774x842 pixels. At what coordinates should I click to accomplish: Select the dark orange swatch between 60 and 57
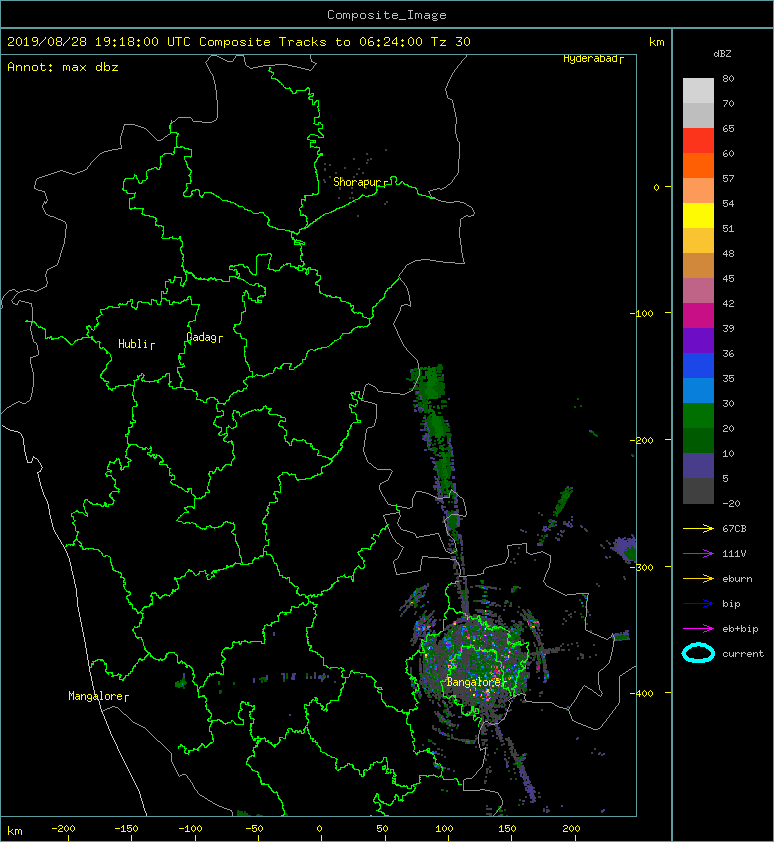(x=698, y=165)
